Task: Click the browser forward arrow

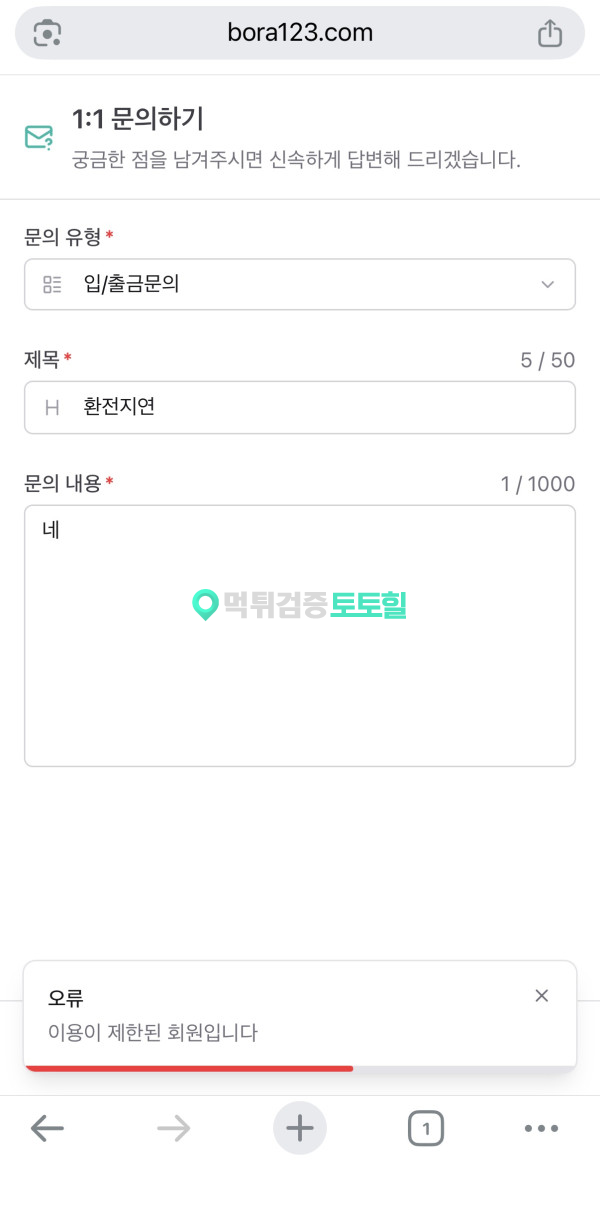Action: pos(173,1129)
